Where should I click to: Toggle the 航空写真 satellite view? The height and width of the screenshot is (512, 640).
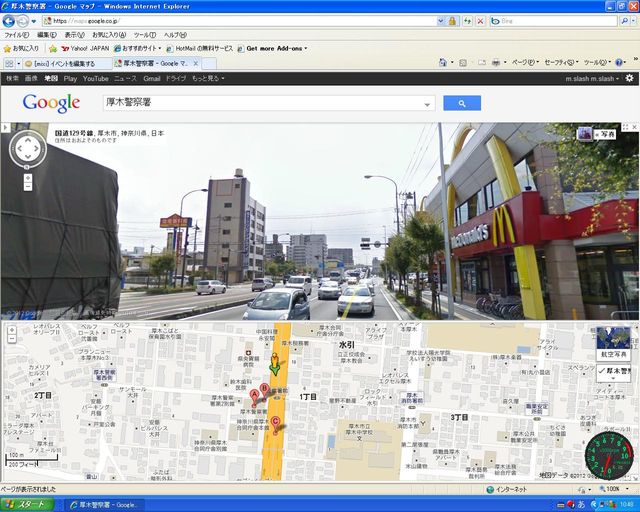(613, 343)
